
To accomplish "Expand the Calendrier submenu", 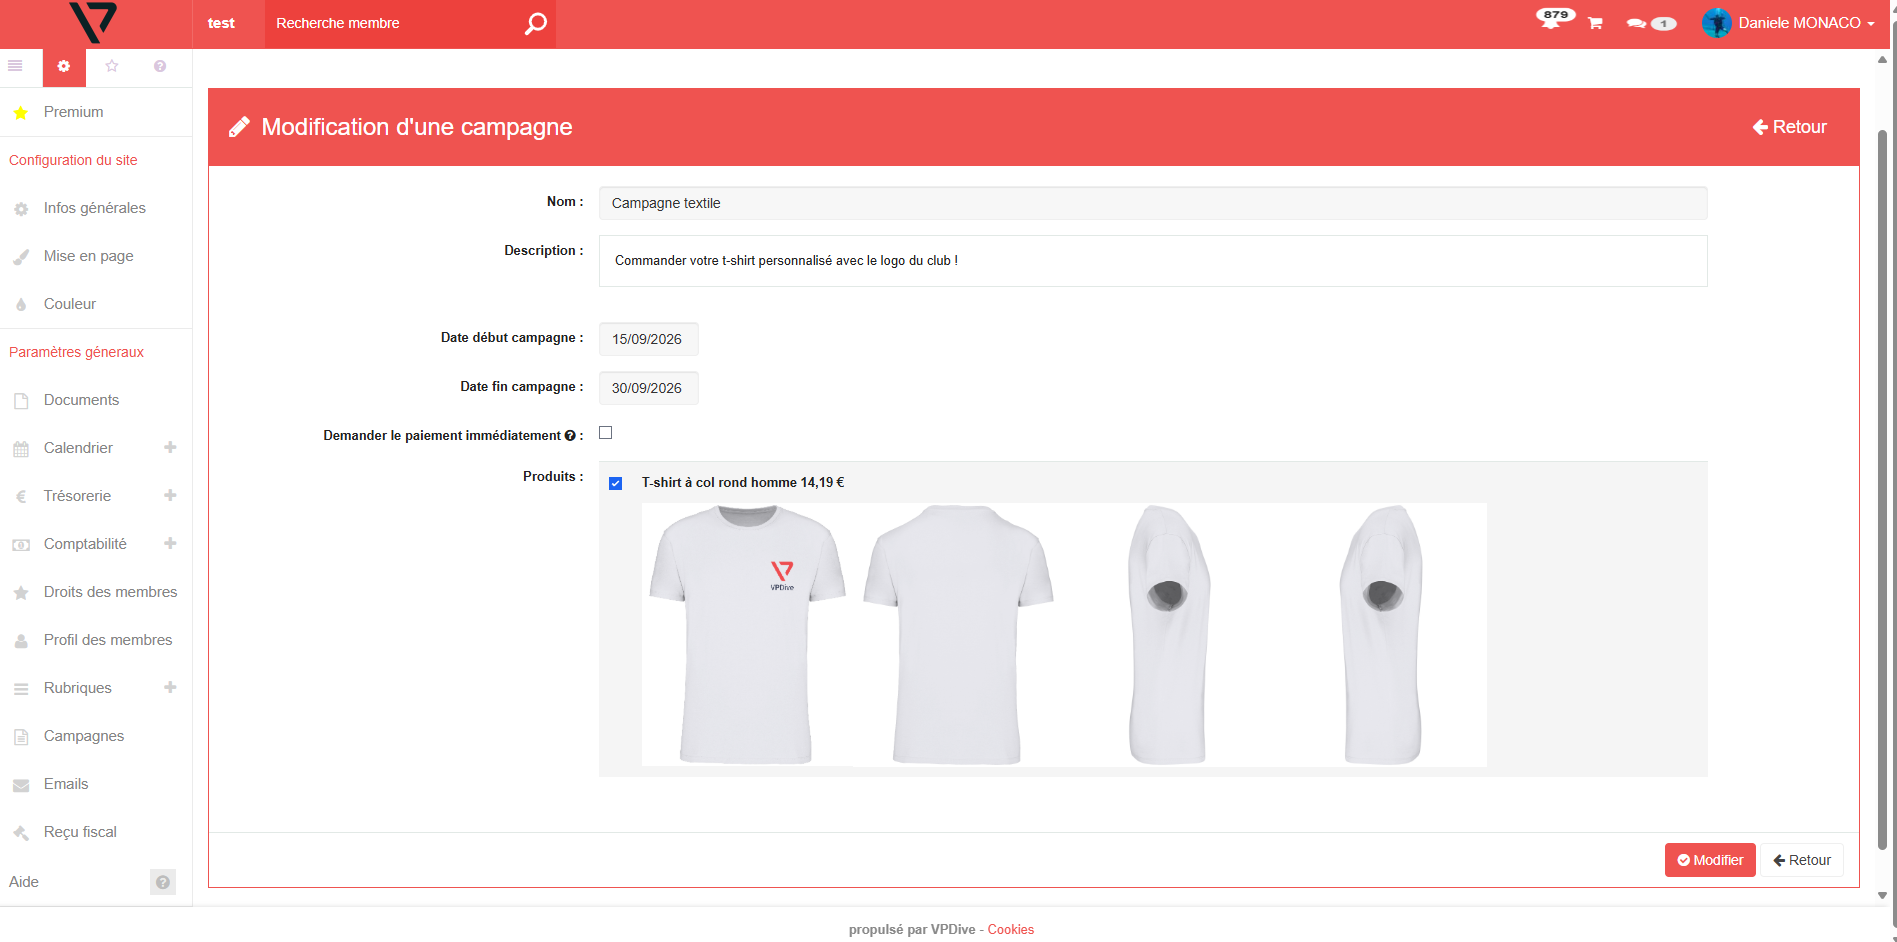I will click(x=170, y=447).
